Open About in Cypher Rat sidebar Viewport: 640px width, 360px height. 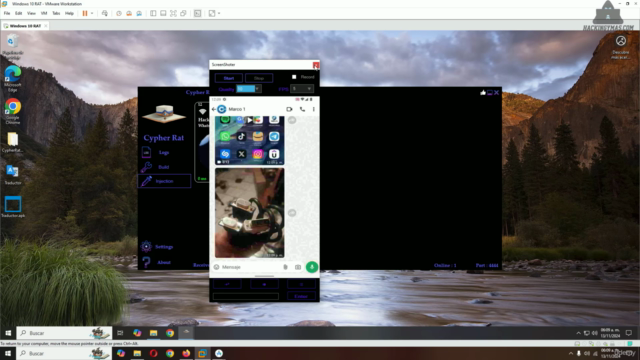click(164, 262)
